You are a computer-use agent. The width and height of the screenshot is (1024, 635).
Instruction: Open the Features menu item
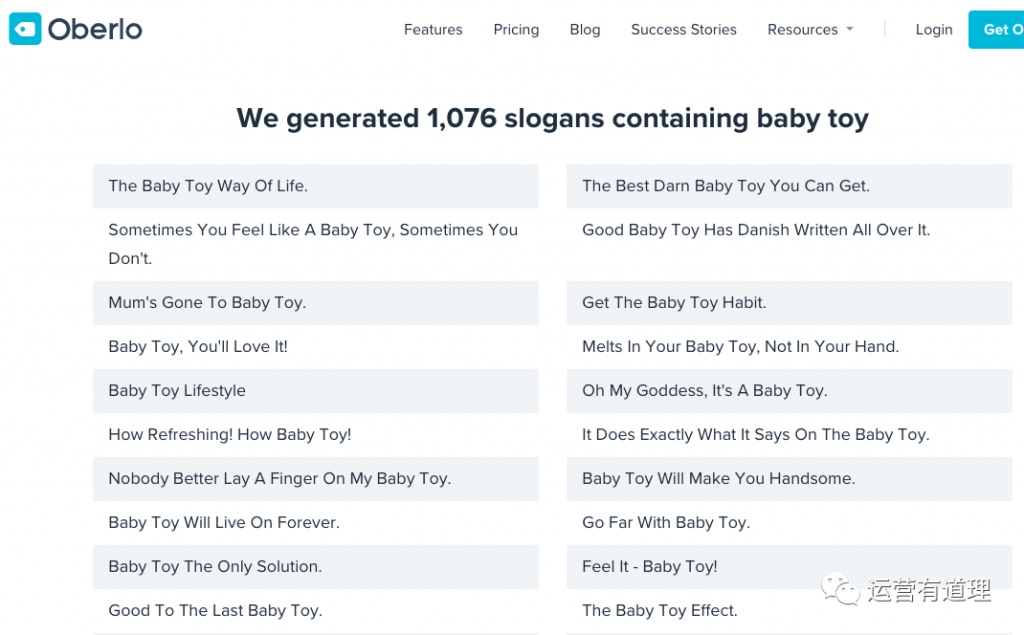pos(433,29)
